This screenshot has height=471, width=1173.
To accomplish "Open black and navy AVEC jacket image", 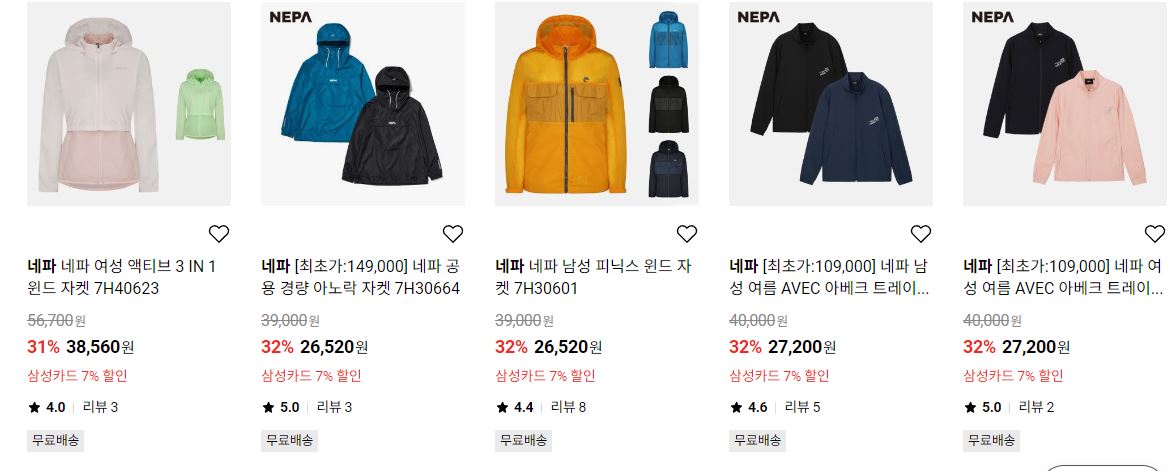I will click(831, 104).
